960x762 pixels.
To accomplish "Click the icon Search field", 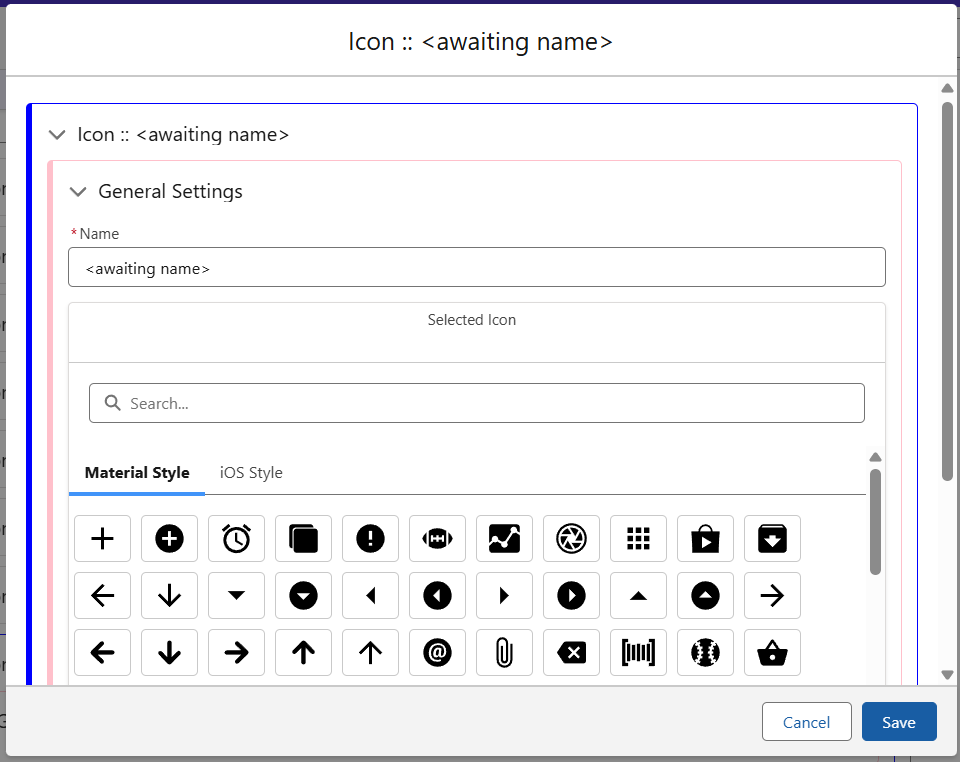I will [x=476, y=403].
